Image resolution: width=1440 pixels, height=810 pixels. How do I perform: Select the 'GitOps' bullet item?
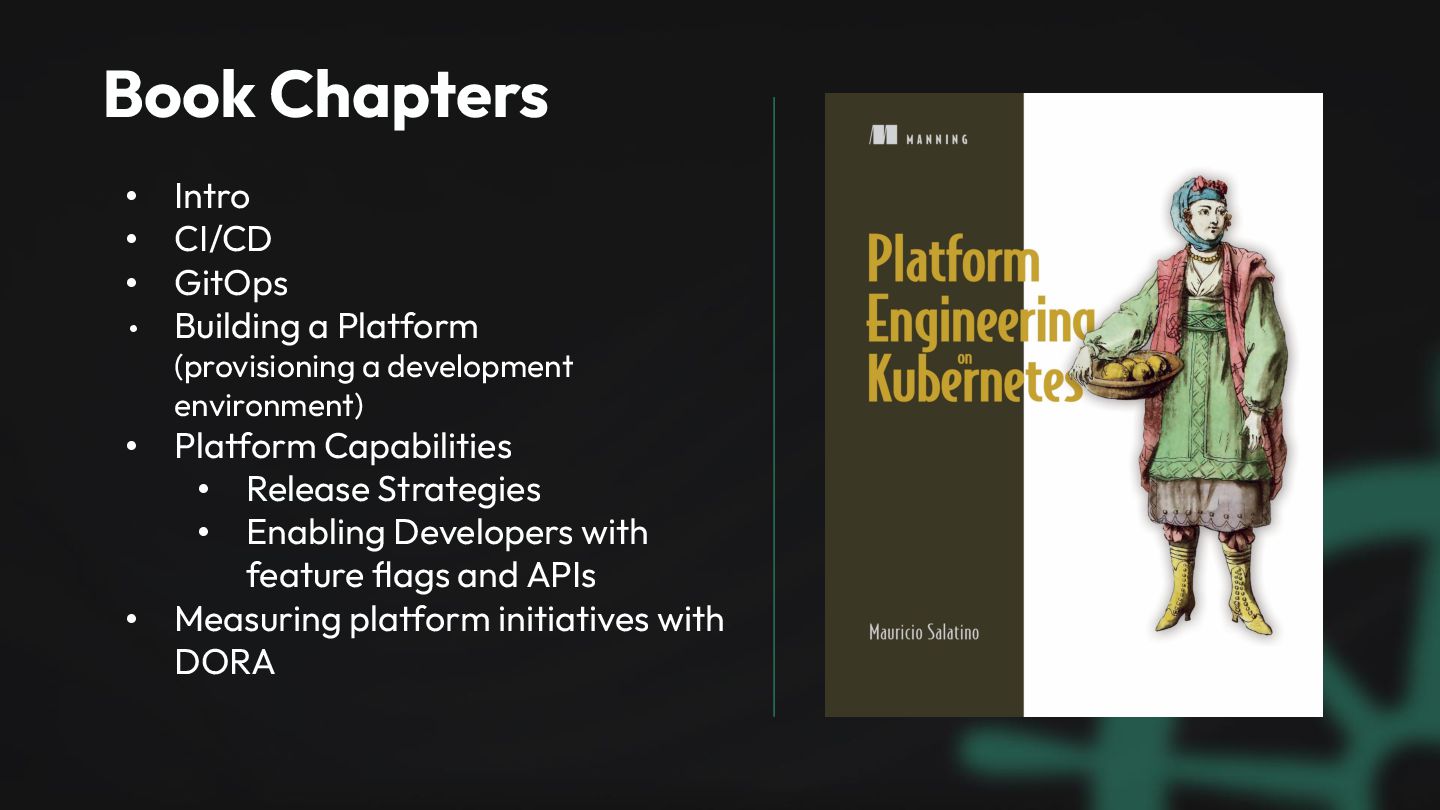point(231,283)
